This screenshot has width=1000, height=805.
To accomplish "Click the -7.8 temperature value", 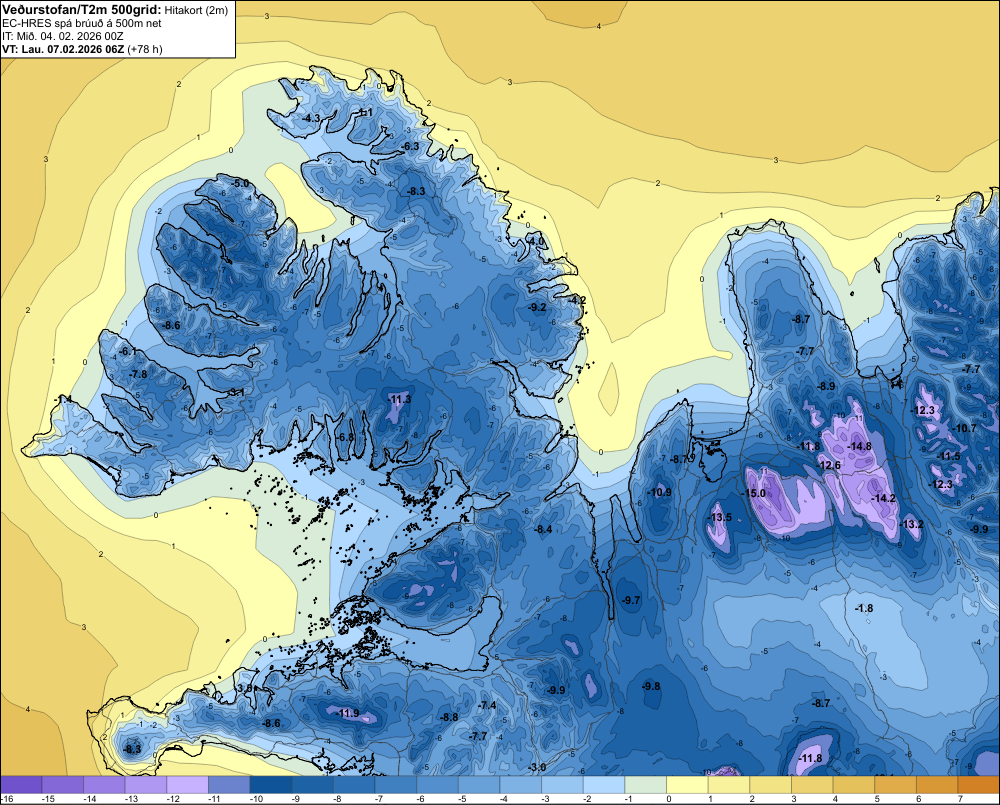I will click(x=138, y=374).
